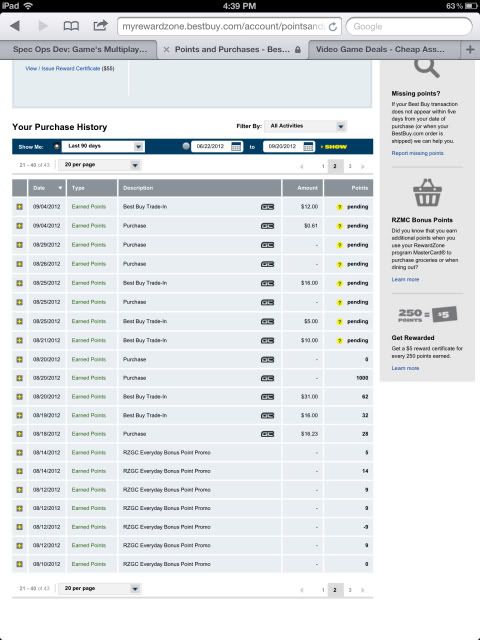
Task: Reload the page with refresh icon
Action: (x=333, y=27)
